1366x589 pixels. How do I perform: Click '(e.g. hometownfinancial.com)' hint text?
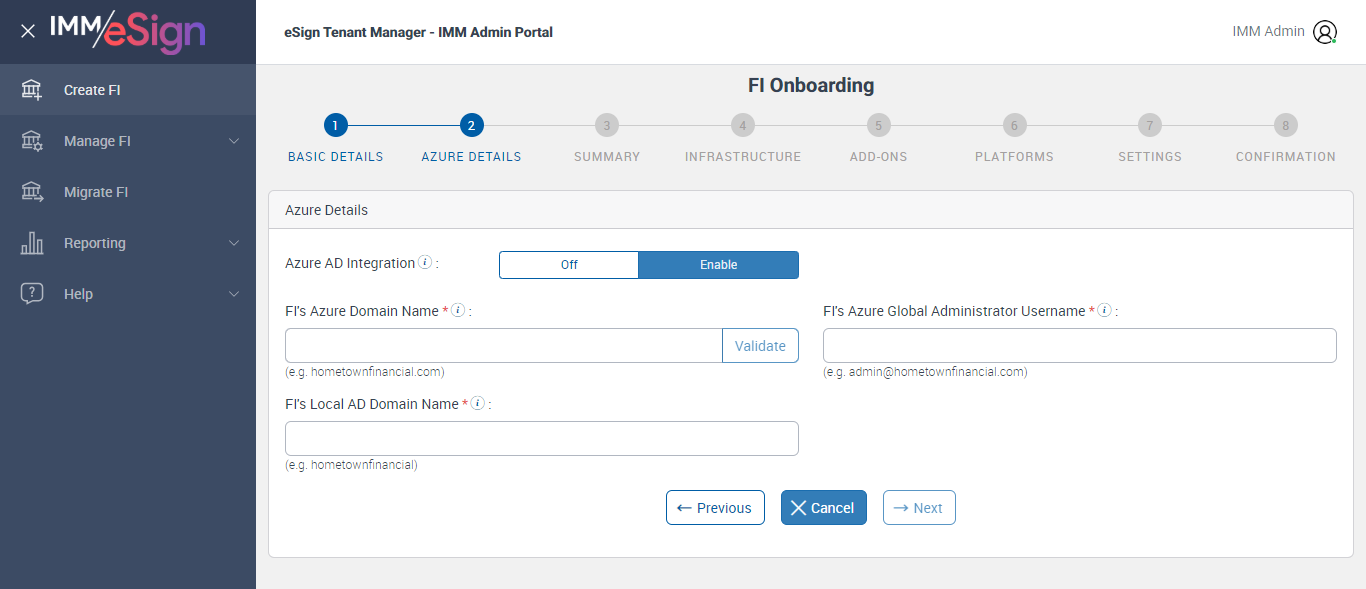365,372
